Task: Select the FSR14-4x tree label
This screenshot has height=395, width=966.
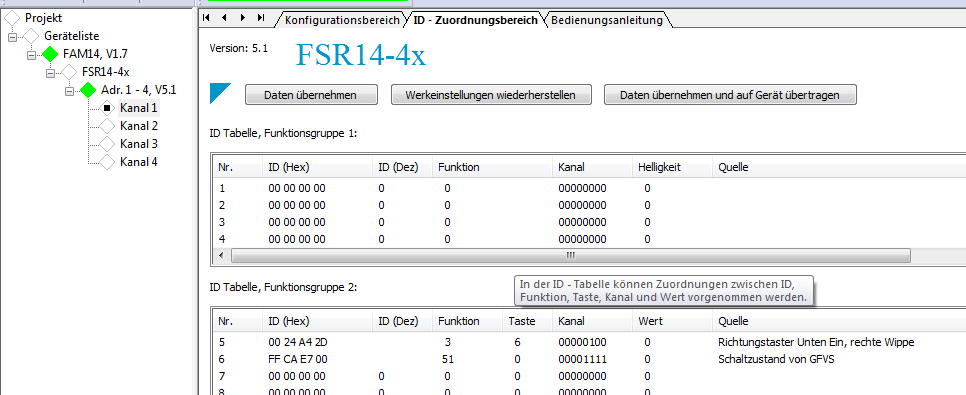Action: coord(105,72)
